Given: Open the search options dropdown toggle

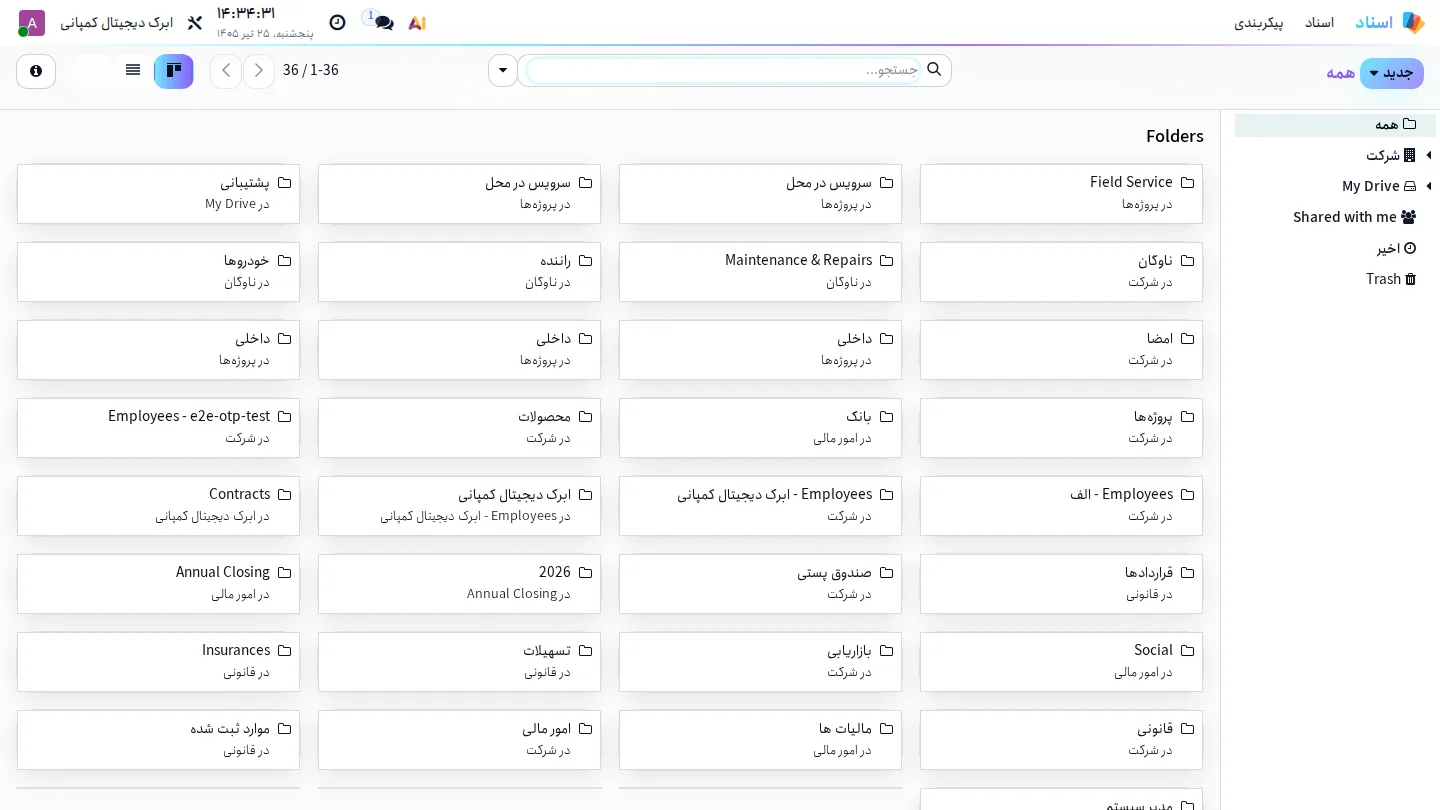Looking at the screenshot, I should [503, 71].
